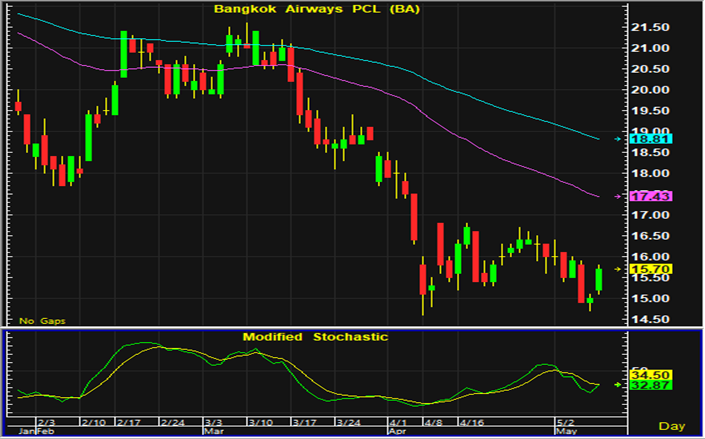Click the Mar month label
705x439 pixels.
(x=214, y=431)
